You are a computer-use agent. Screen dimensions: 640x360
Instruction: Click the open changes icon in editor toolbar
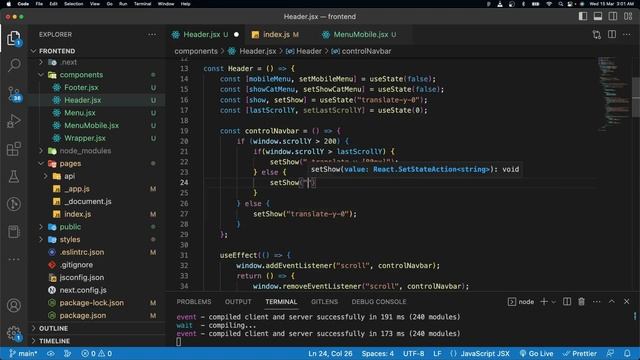tap(597, 35)
